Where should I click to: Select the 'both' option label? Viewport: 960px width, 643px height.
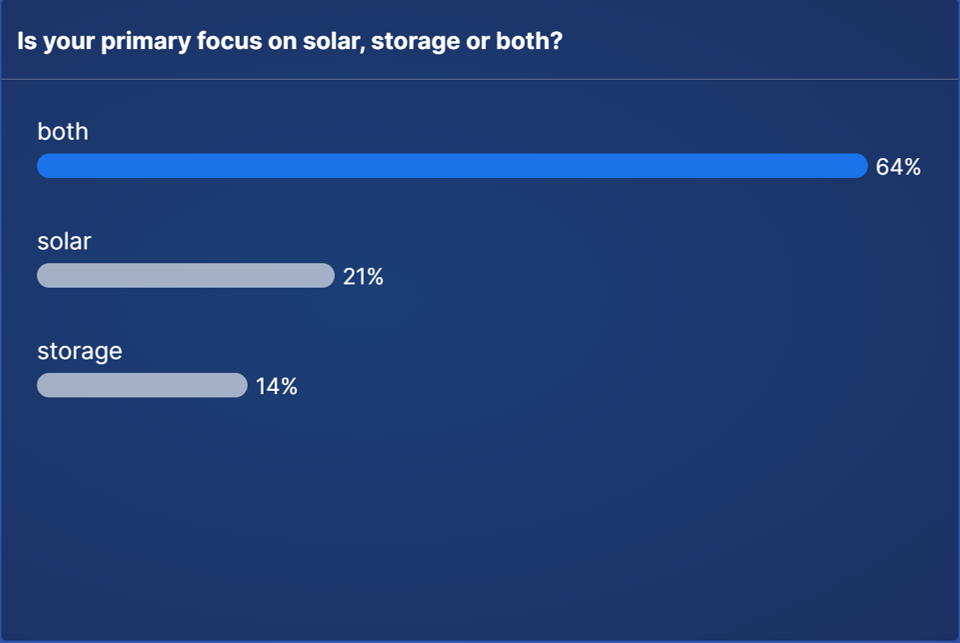point(62,131)
